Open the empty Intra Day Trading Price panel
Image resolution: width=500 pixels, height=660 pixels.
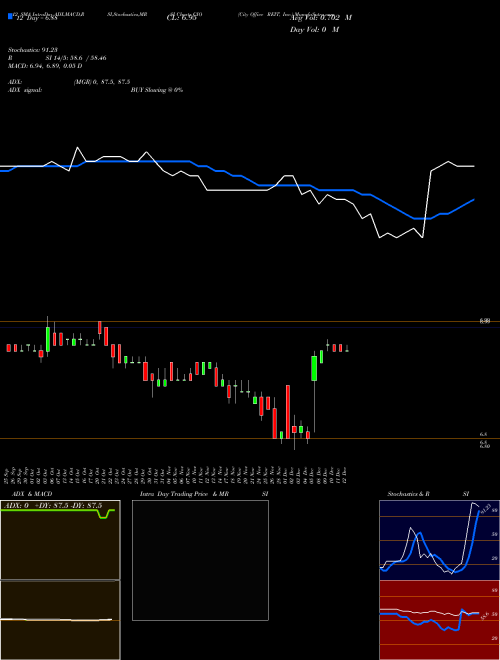click(200, 560)
